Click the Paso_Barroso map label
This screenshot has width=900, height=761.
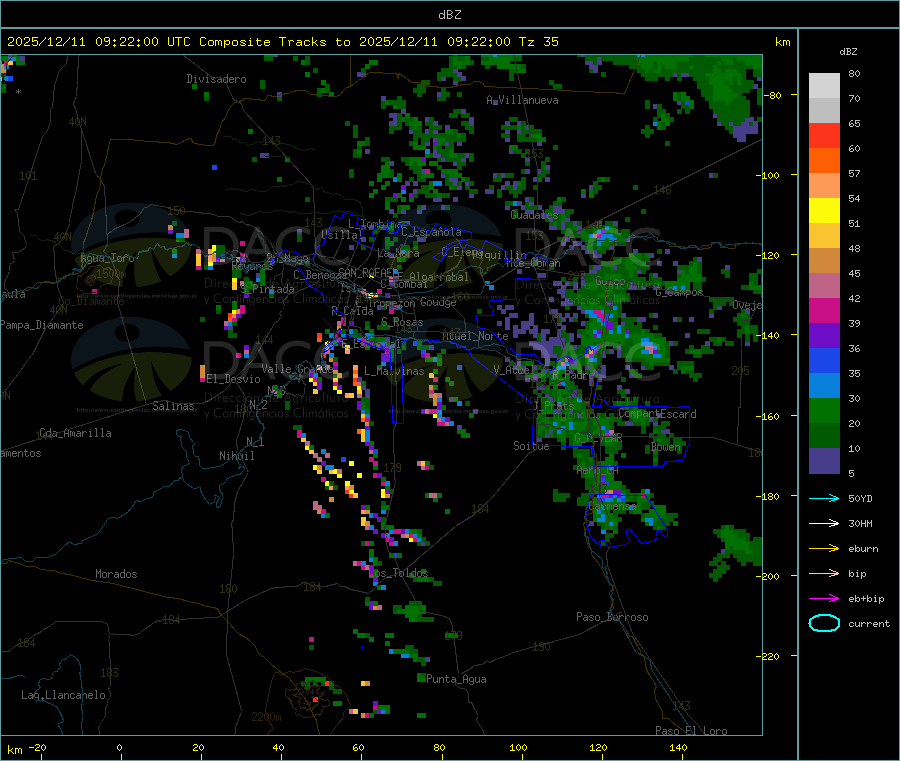612,617
